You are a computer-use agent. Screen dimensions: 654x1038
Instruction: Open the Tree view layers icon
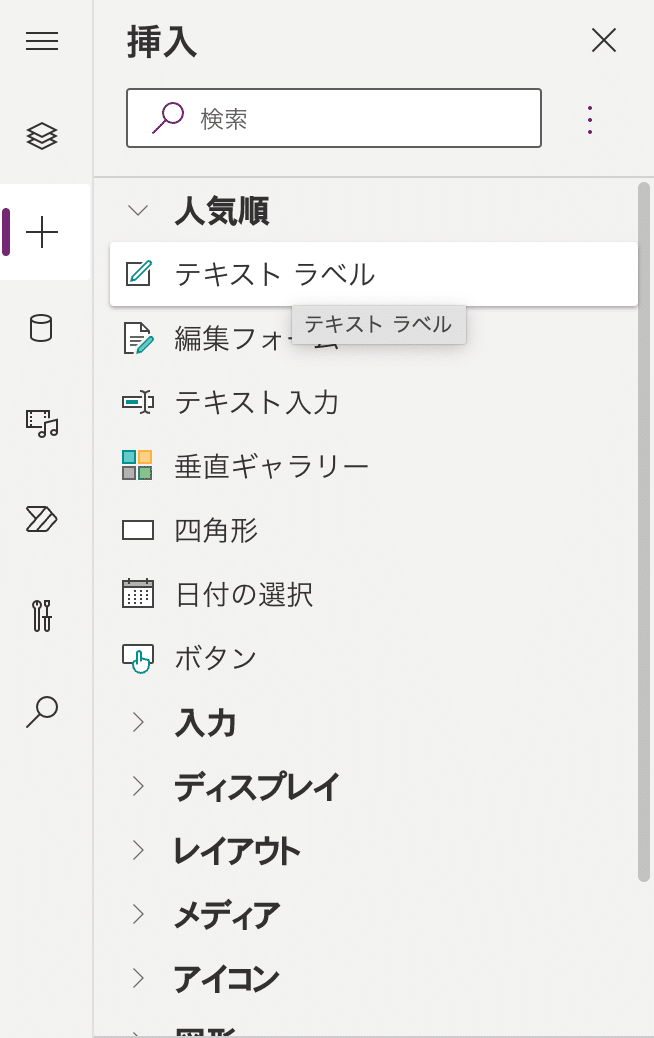point(42,136)
